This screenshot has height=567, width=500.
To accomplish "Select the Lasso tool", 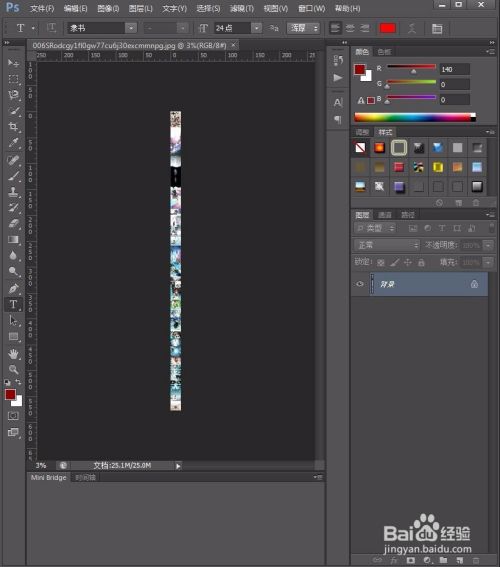I will [13, 95].
